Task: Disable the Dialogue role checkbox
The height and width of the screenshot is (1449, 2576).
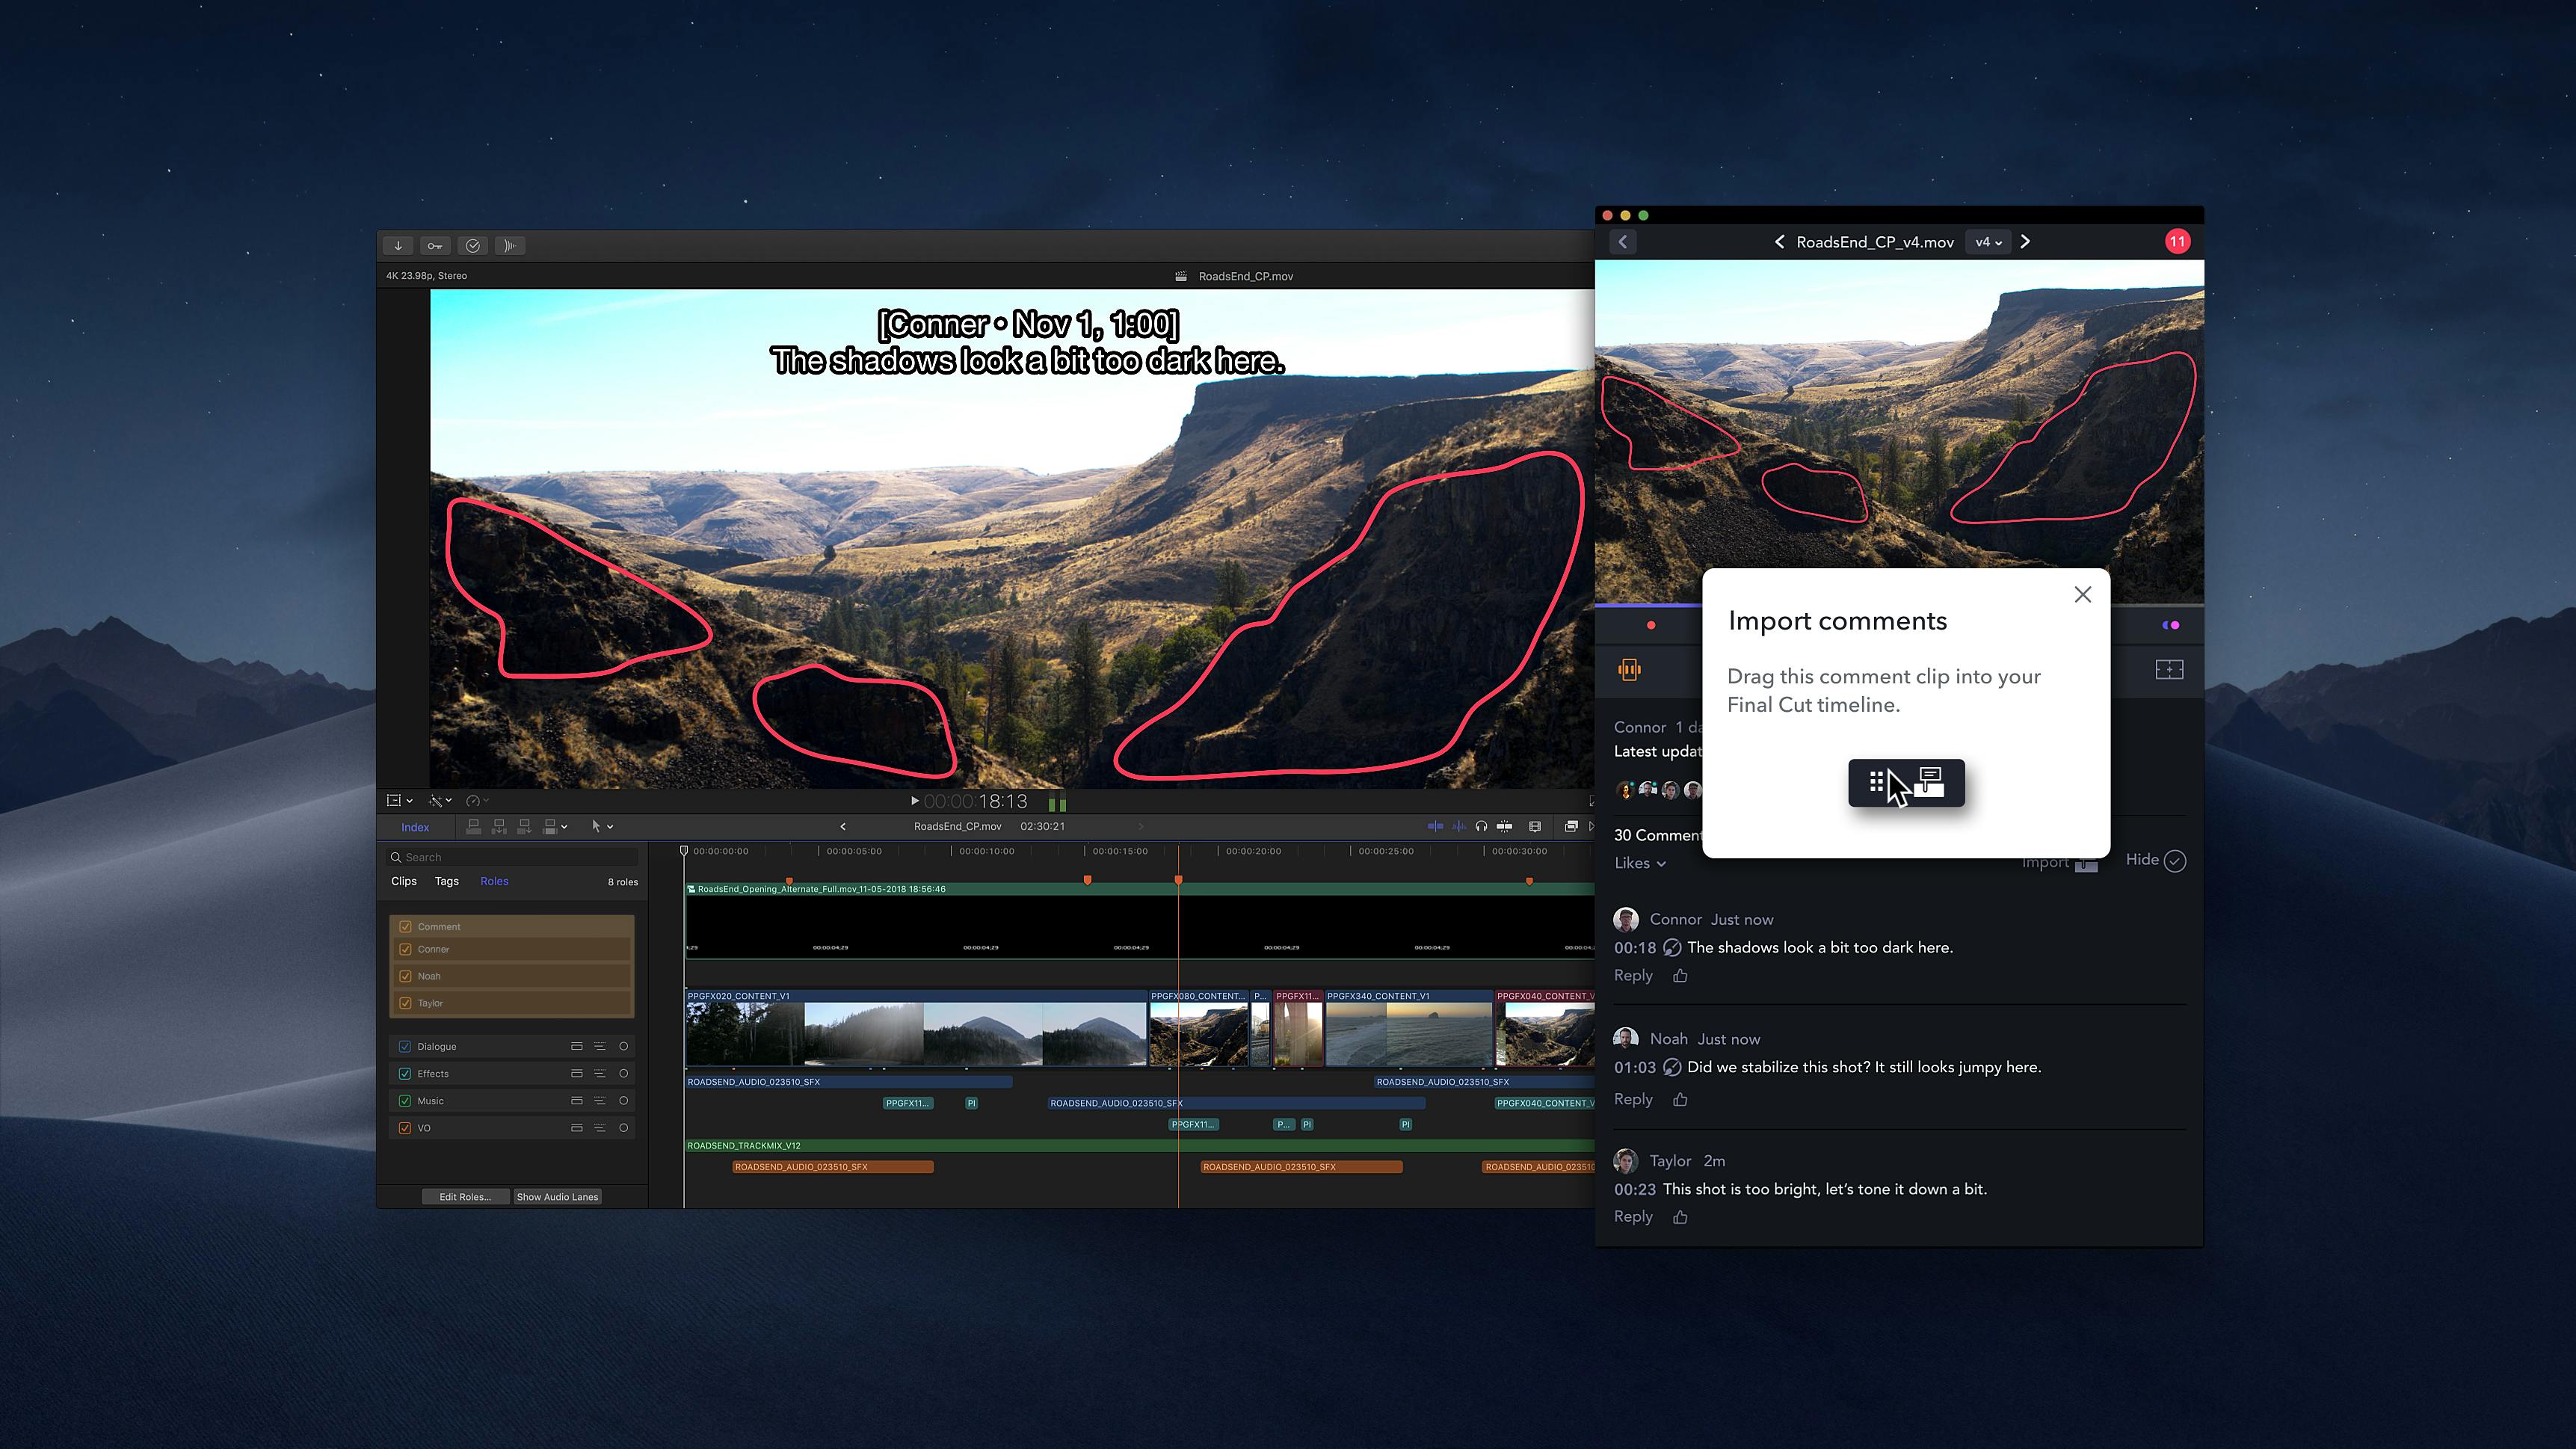Action: point(405,1046)
